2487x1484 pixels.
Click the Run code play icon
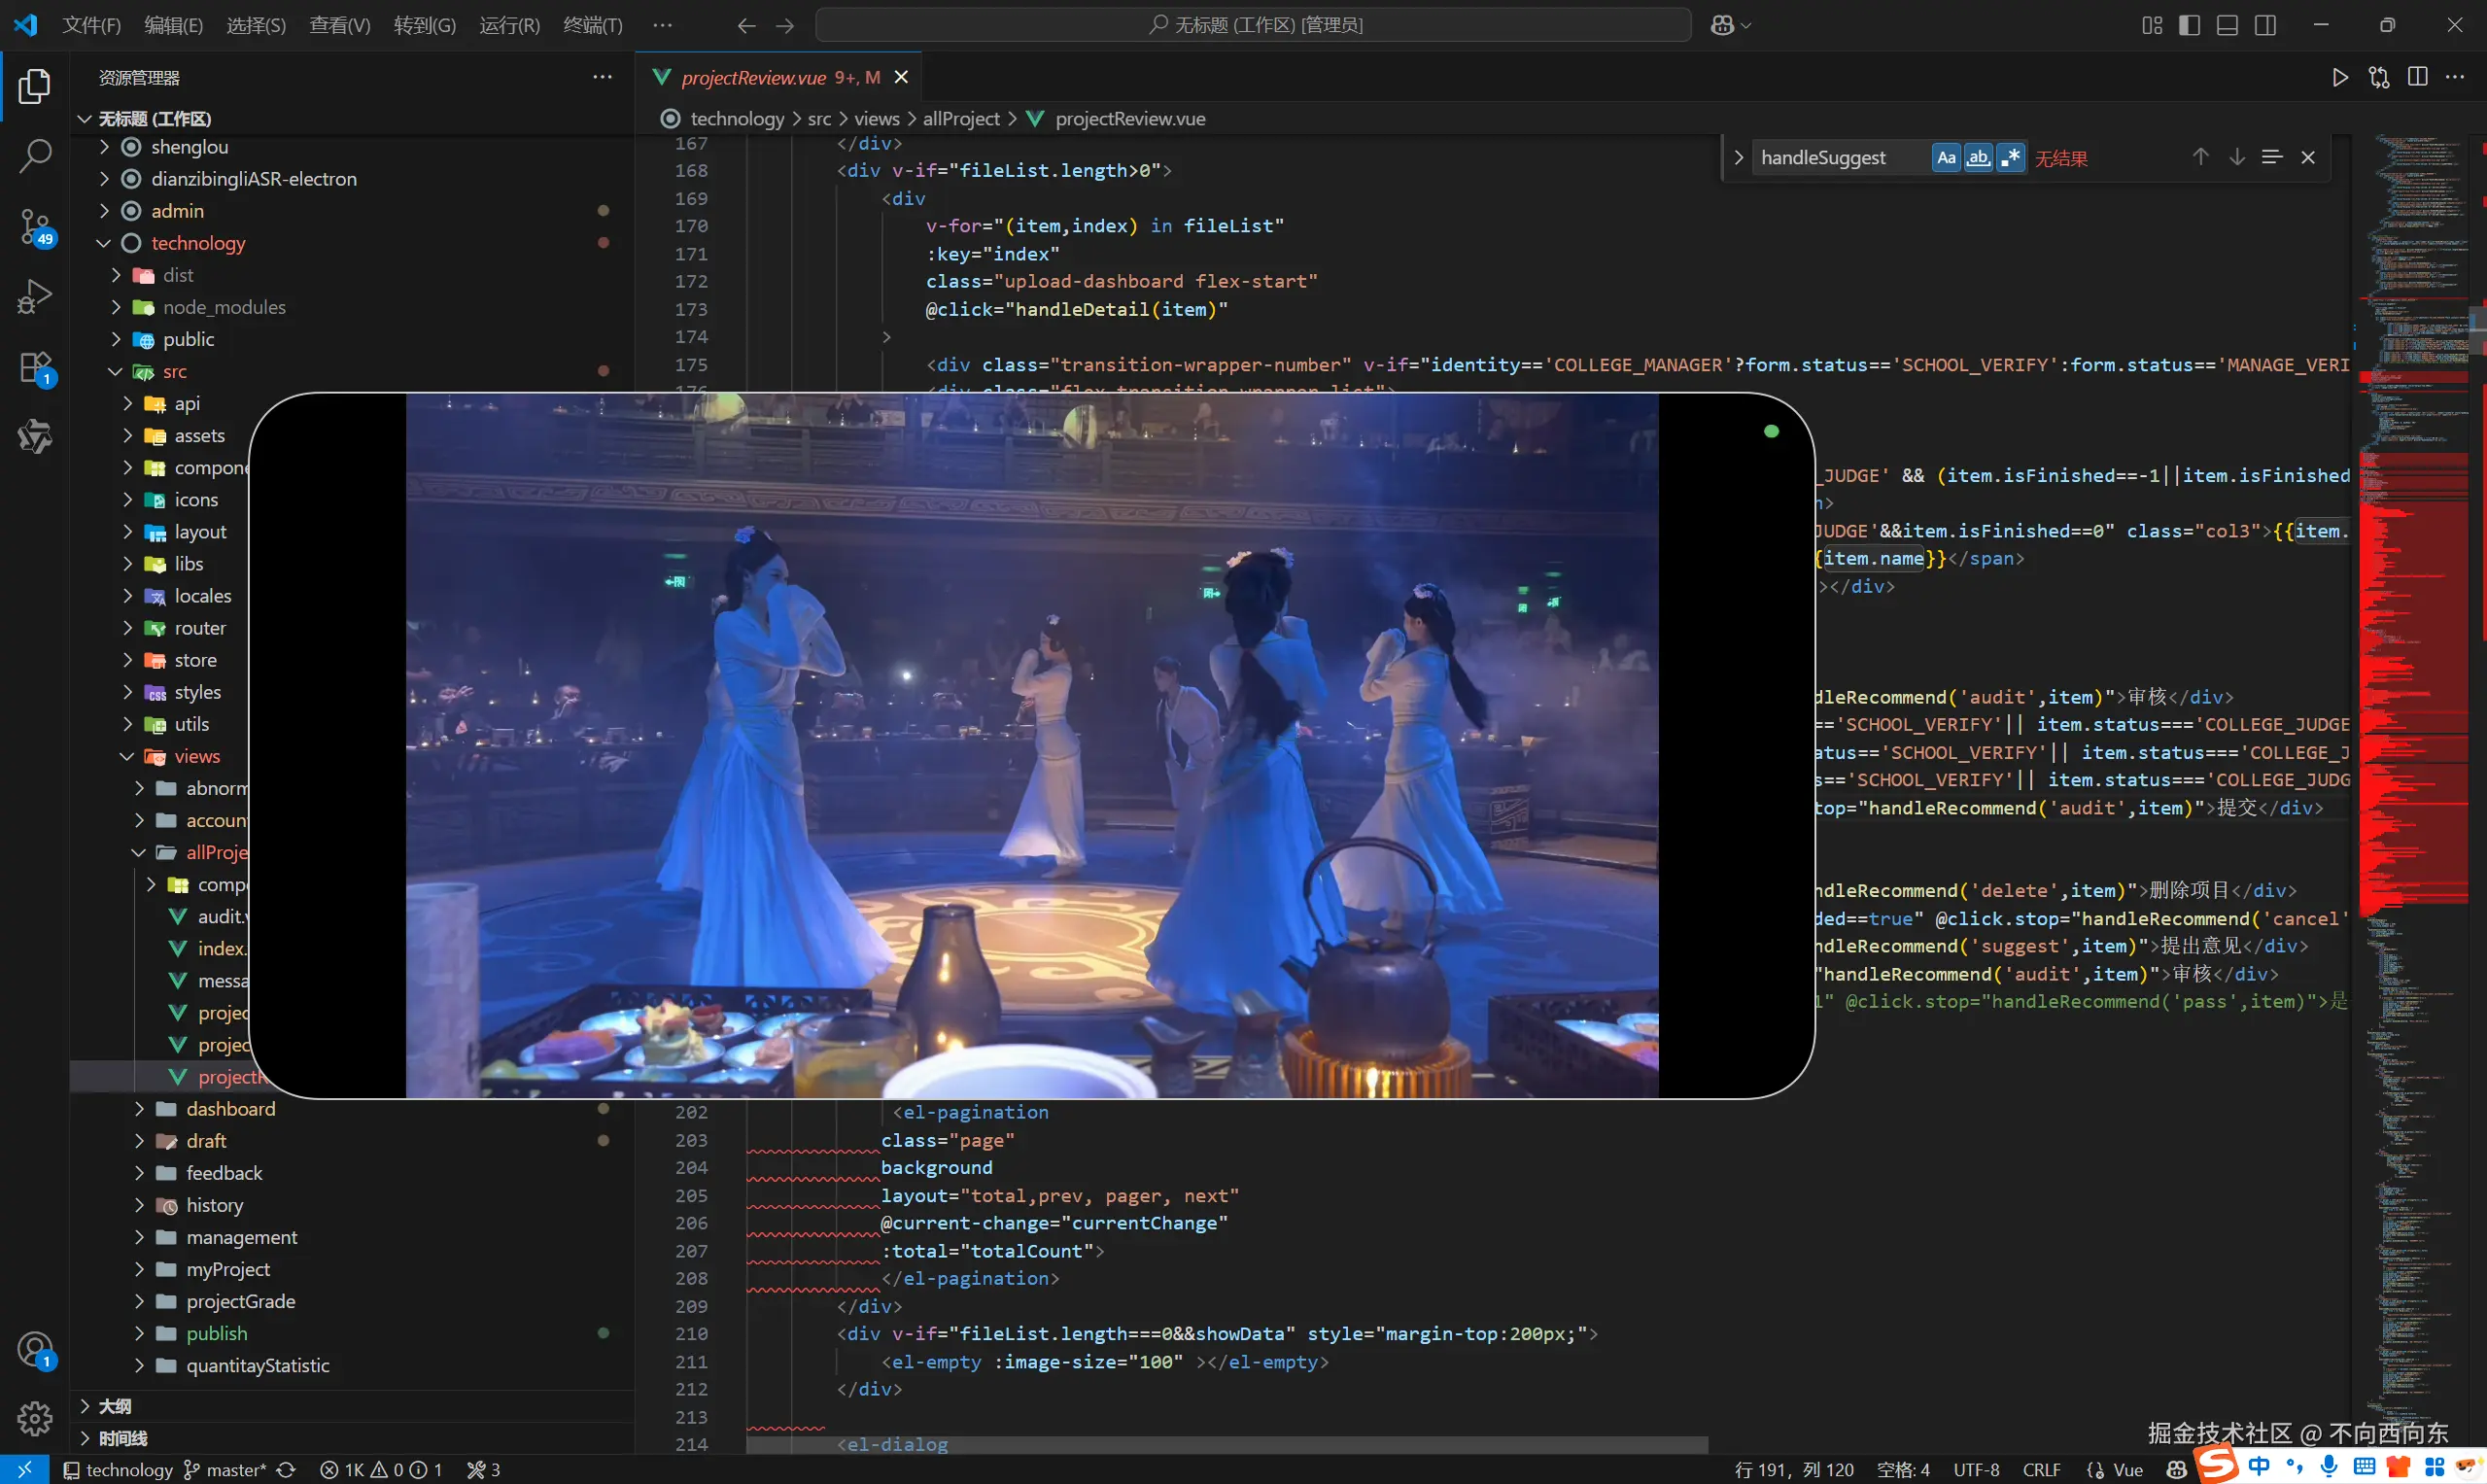tap(2340, 78)
